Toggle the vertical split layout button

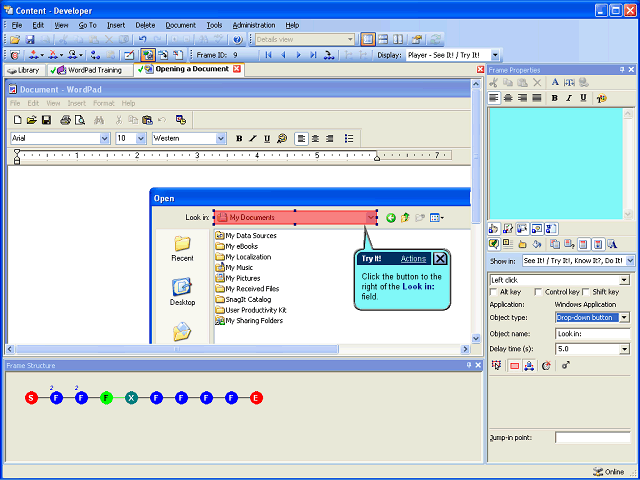398,40
